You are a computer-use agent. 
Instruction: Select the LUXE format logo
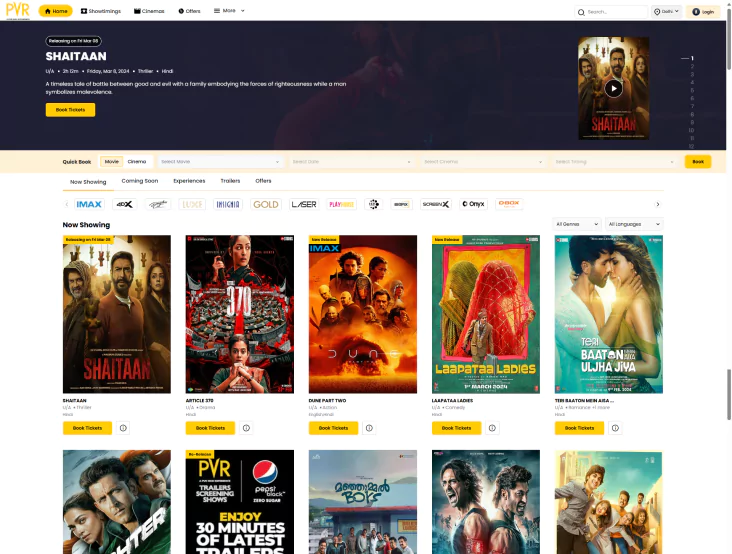192,204
